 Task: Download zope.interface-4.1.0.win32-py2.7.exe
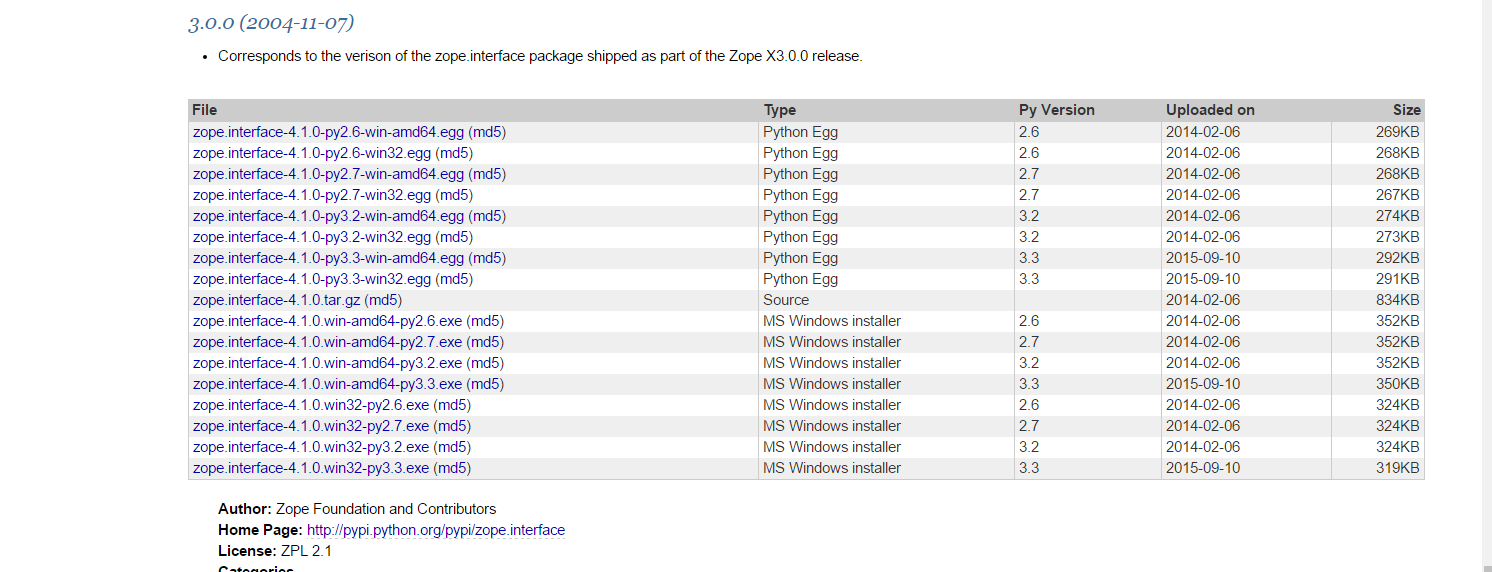311,426
